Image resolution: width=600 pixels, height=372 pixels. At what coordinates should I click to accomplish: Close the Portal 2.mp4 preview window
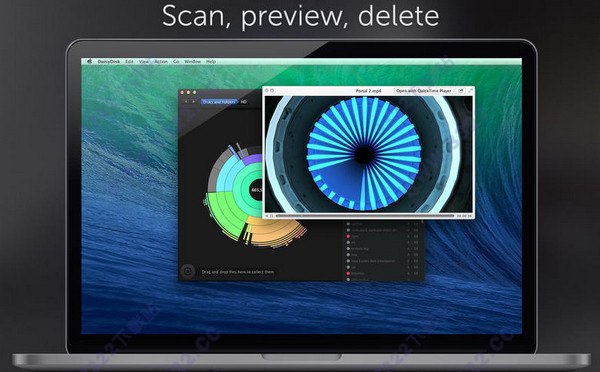pyautogui.click(x=267, y=91)
